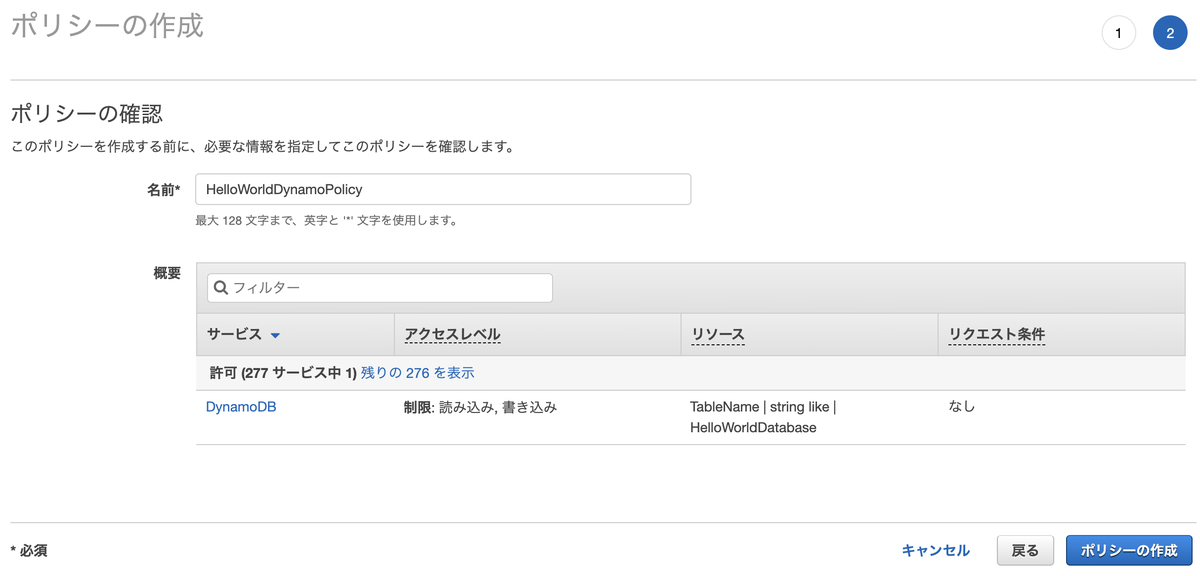Open the DynamoDB service link

[240, 407]
